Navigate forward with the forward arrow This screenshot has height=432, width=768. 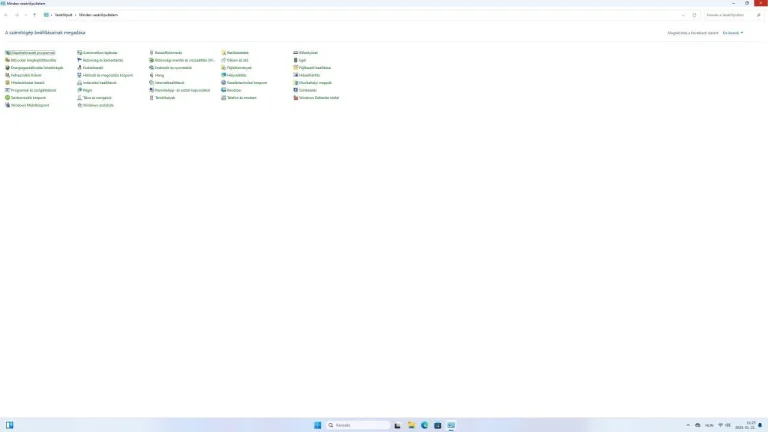(17, 15)
